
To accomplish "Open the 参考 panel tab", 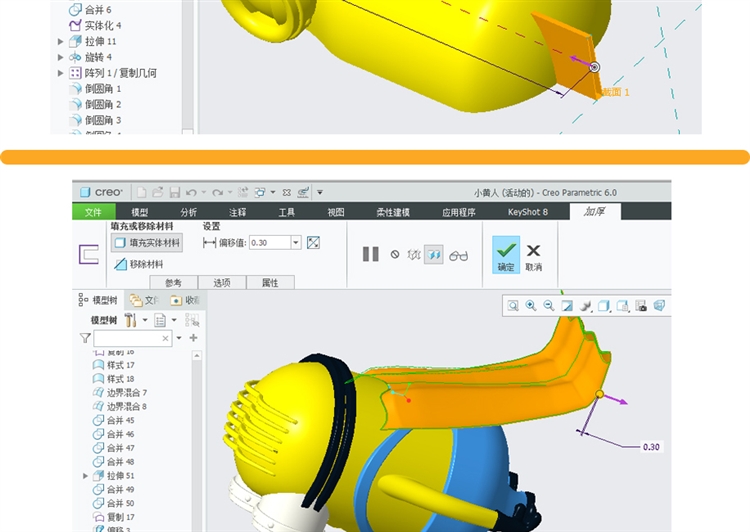I will [174, 283].
